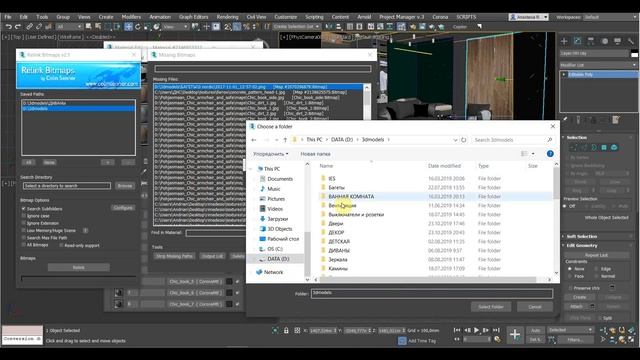Click Up one level arrow in folder dialog

pyautogui.click(x=285, y=140)
